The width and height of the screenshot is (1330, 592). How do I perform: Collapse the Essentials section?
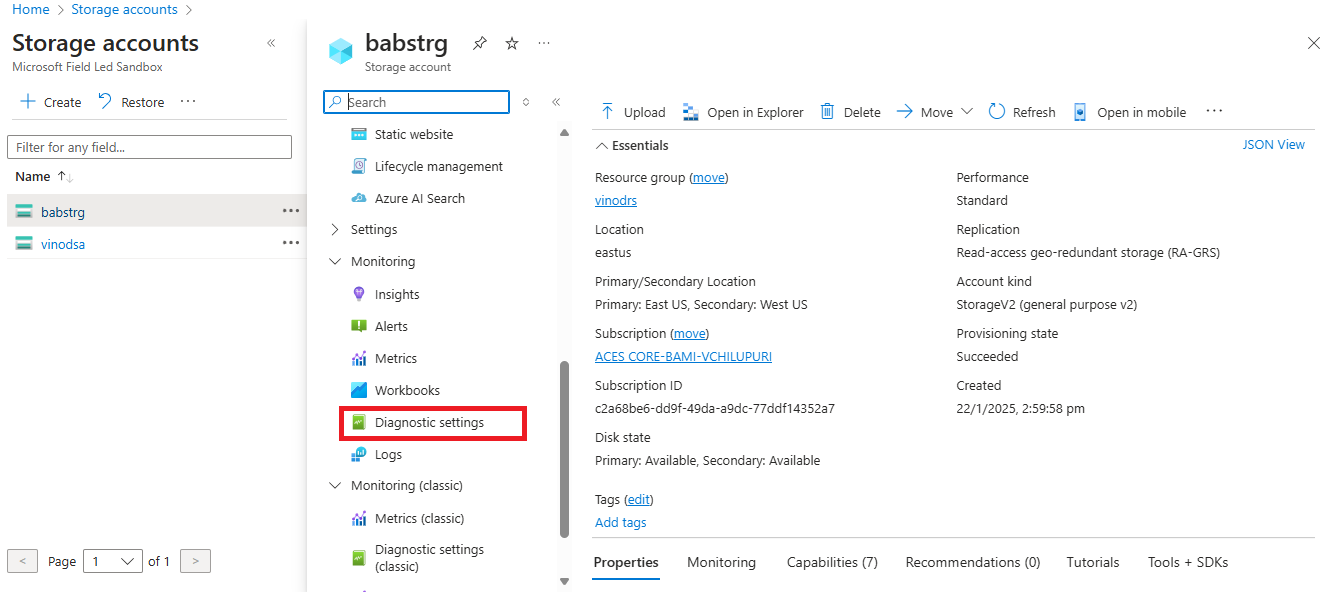point(632,146)
